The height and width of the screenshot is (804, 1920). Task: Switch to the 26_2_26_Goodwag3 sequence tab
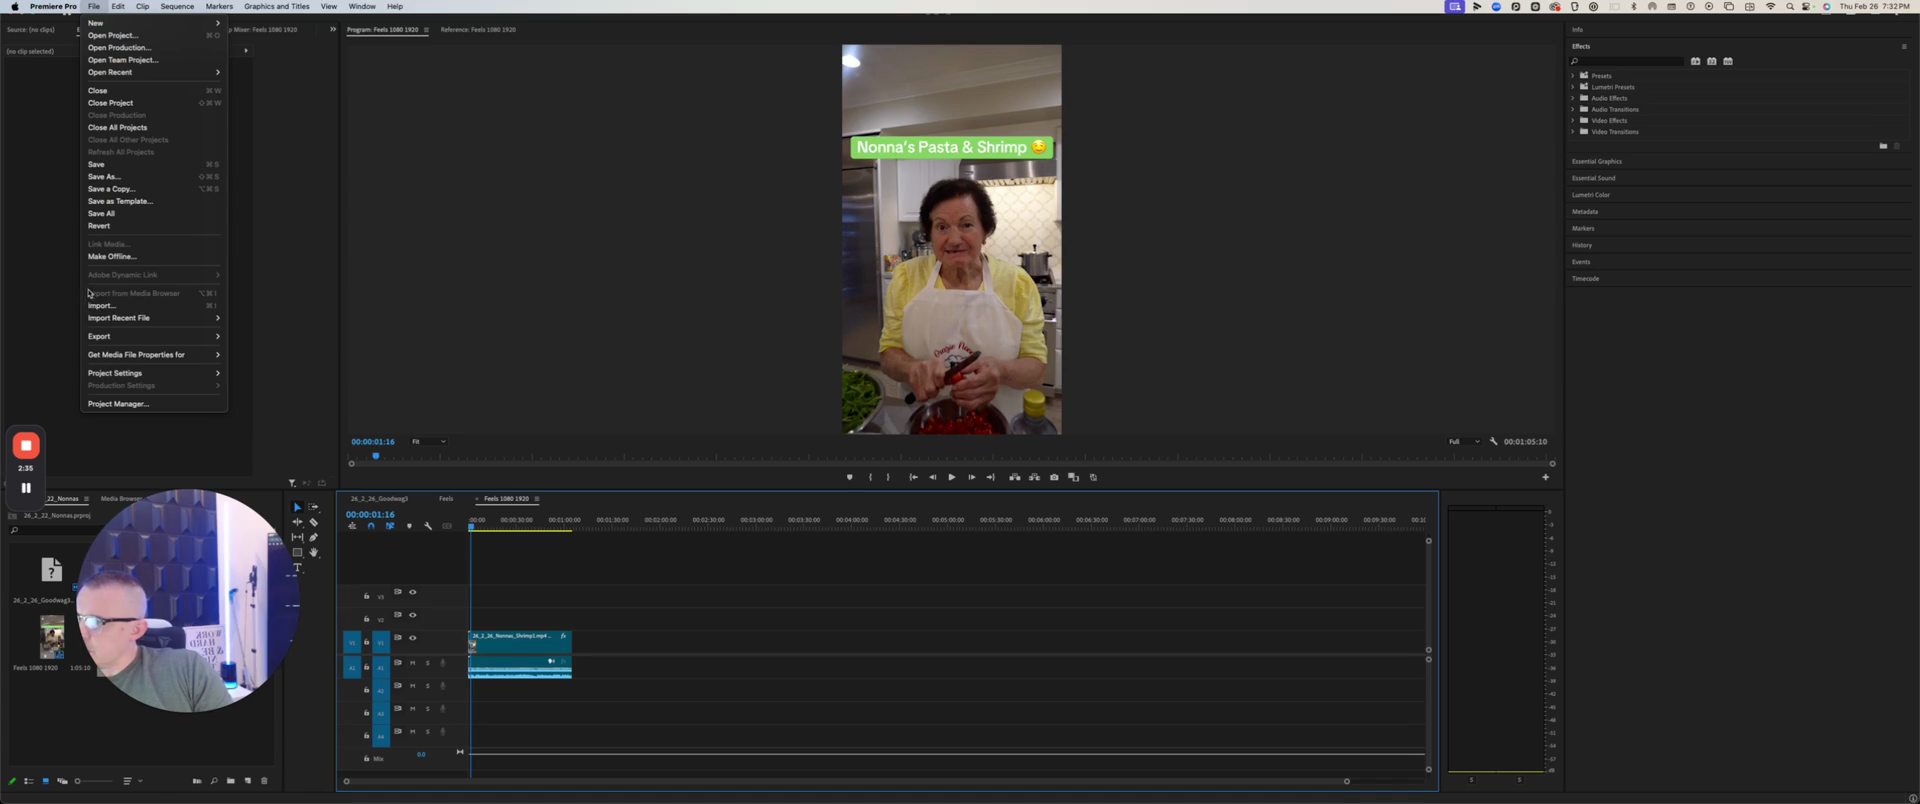(379, 498)
